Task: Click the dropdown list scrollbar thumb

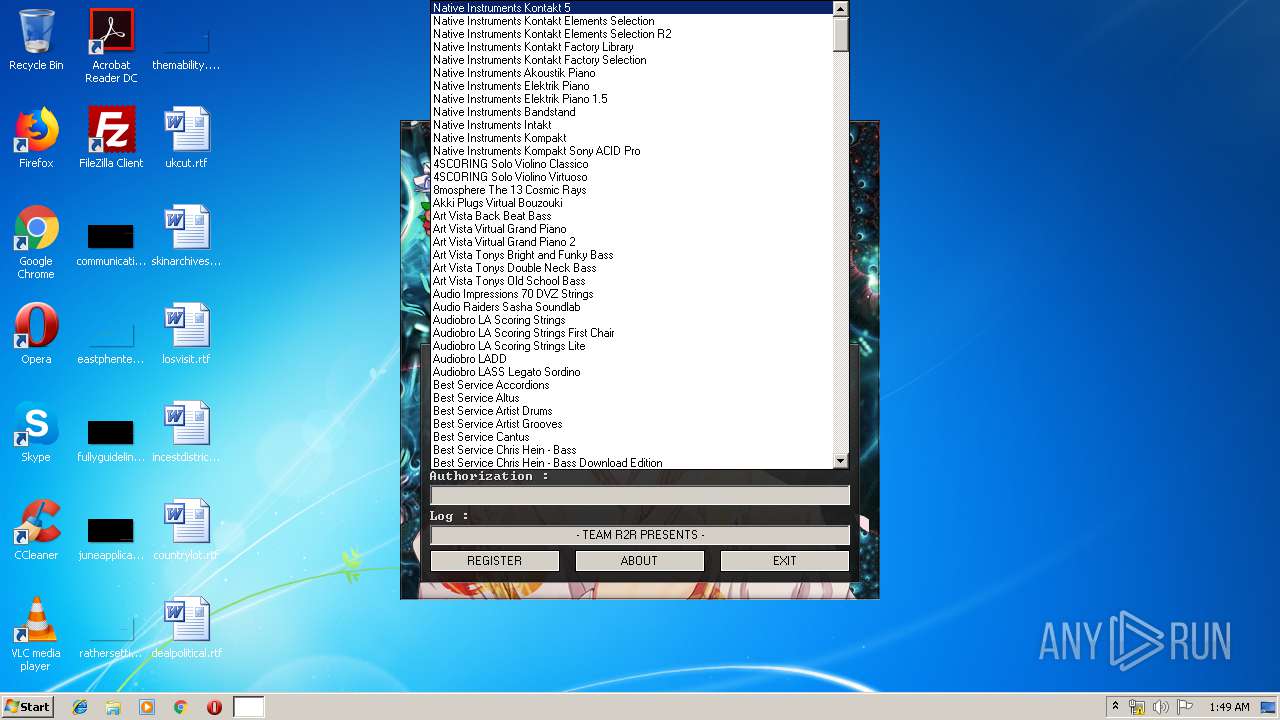Action: [840, 34]
